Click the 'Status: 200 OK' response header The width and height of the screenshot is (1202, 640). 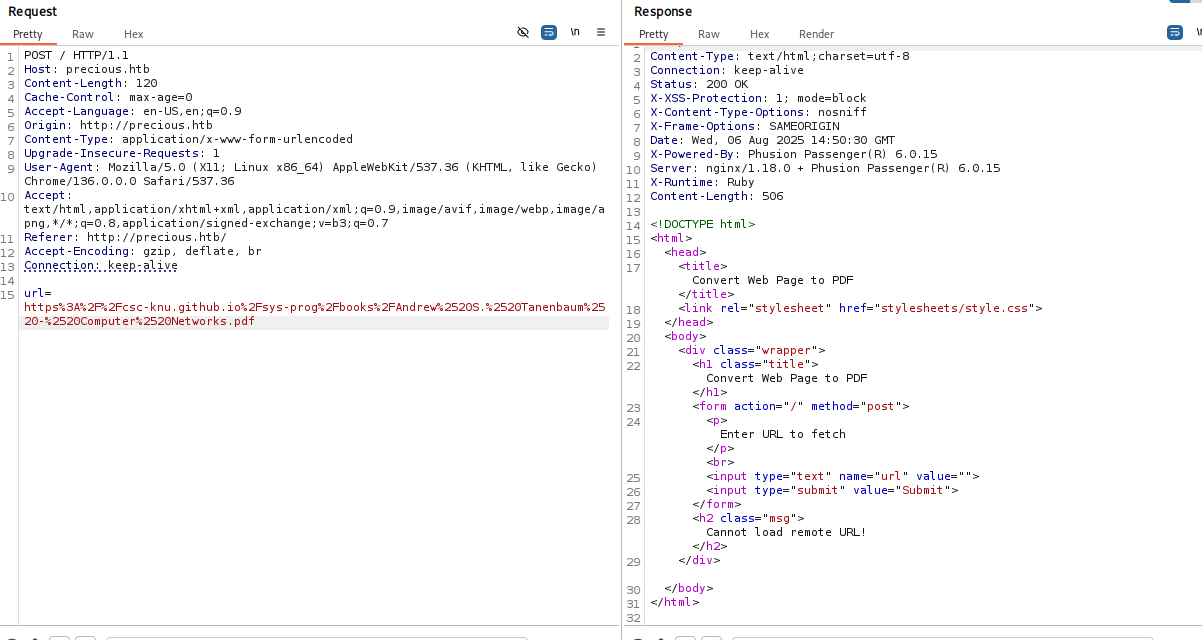point(699,84)
